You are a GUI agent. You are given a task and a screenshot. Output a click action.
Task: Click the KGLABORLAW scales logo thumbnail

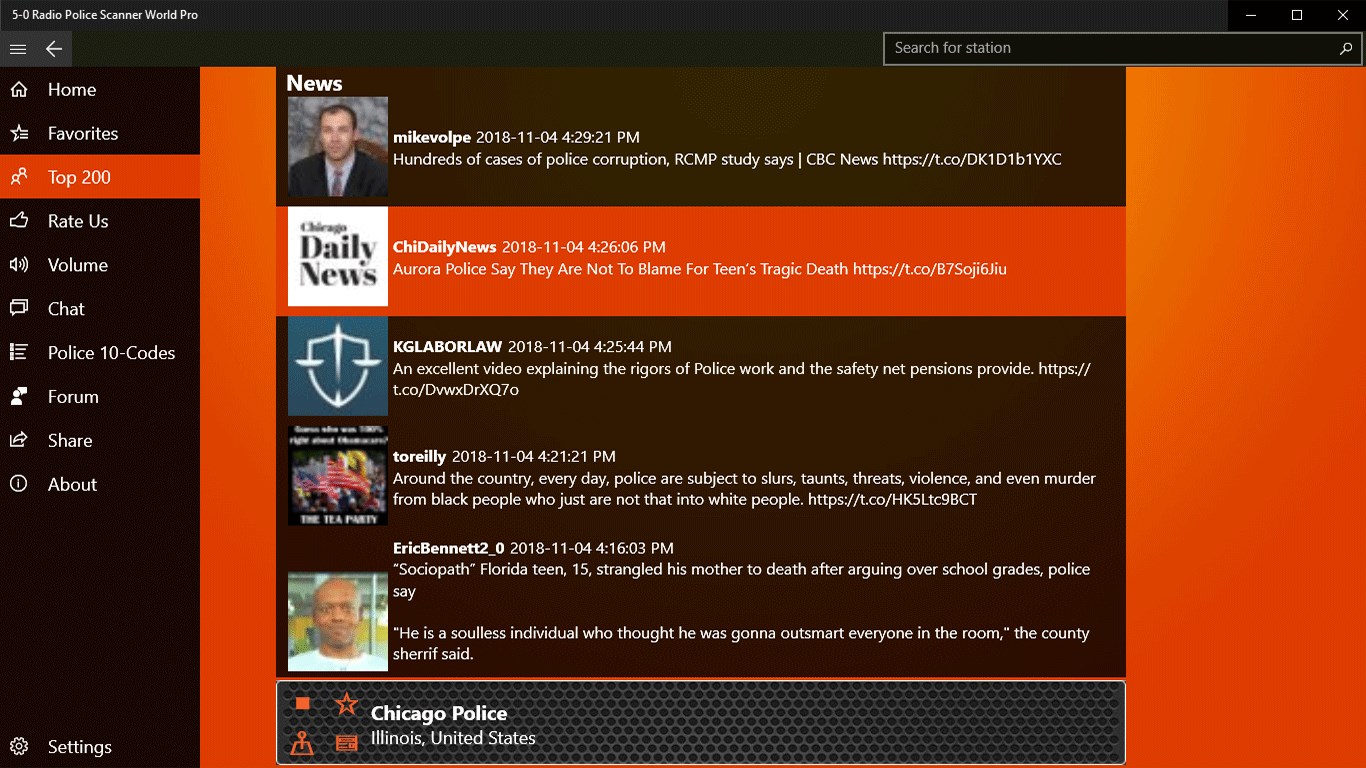click(338, 366)
